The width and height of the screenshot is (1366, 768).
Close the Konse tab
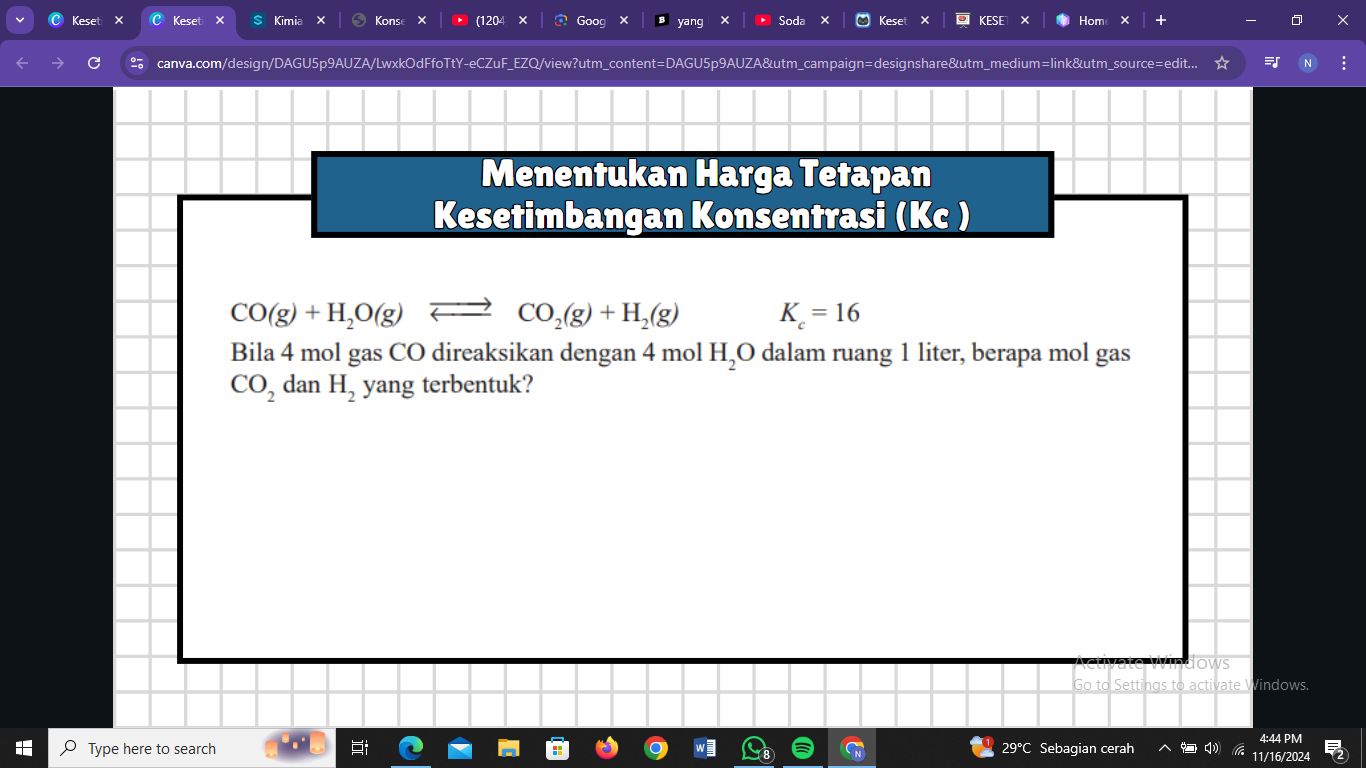[422, 20]
